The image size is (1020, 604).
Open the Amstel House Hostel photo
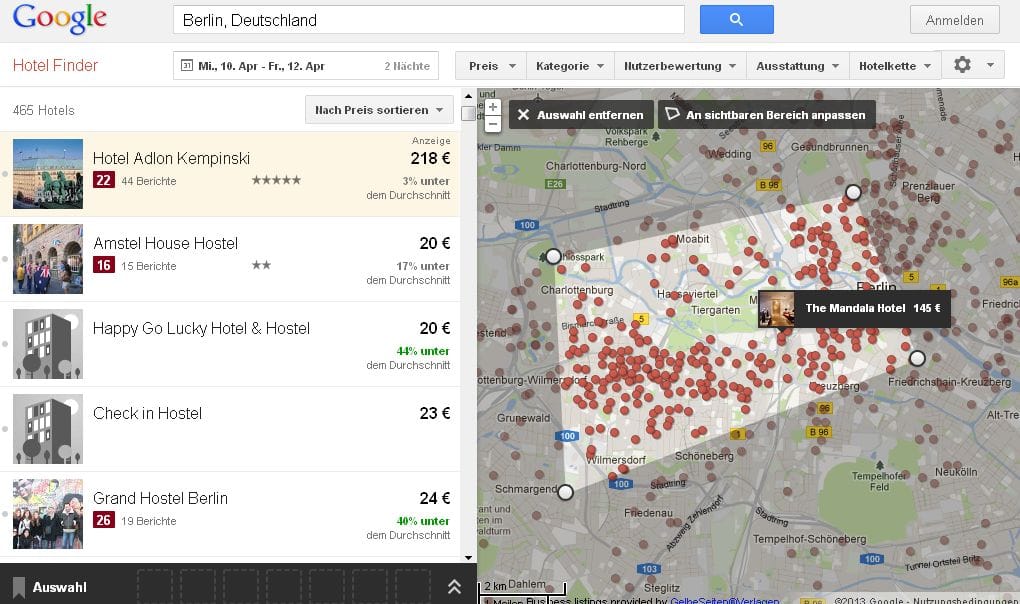tap(48, 259)
